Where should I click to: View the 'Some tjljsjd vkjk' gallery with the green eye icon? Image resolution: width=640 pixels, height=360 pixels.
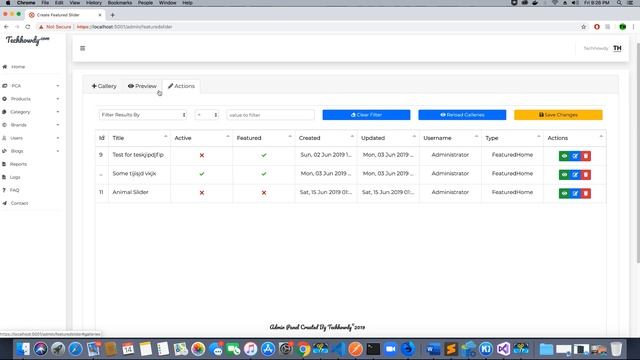[564, 175]
